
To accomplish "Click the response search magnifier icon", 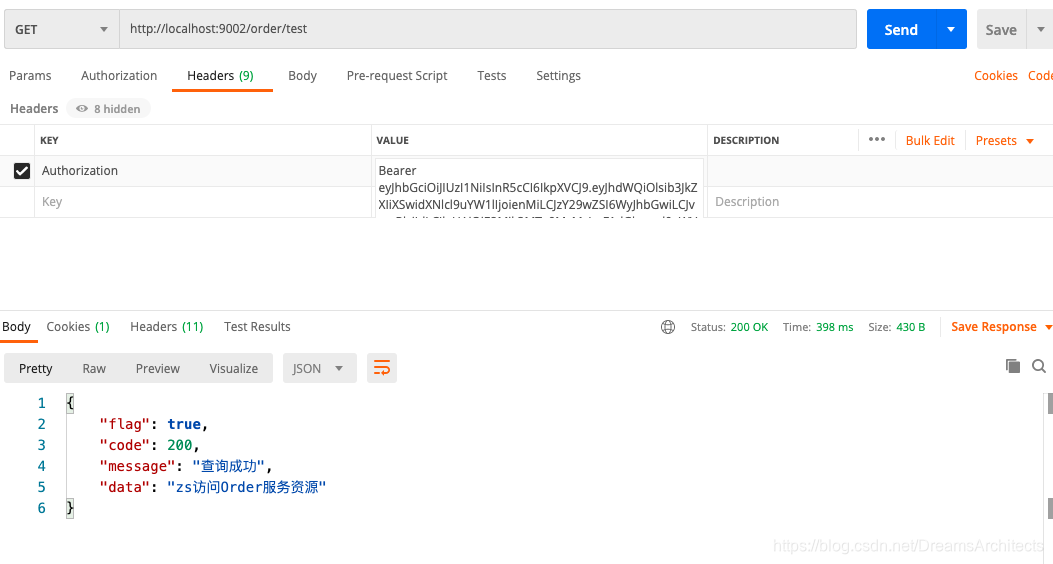I will click(x=1039, y=366).
